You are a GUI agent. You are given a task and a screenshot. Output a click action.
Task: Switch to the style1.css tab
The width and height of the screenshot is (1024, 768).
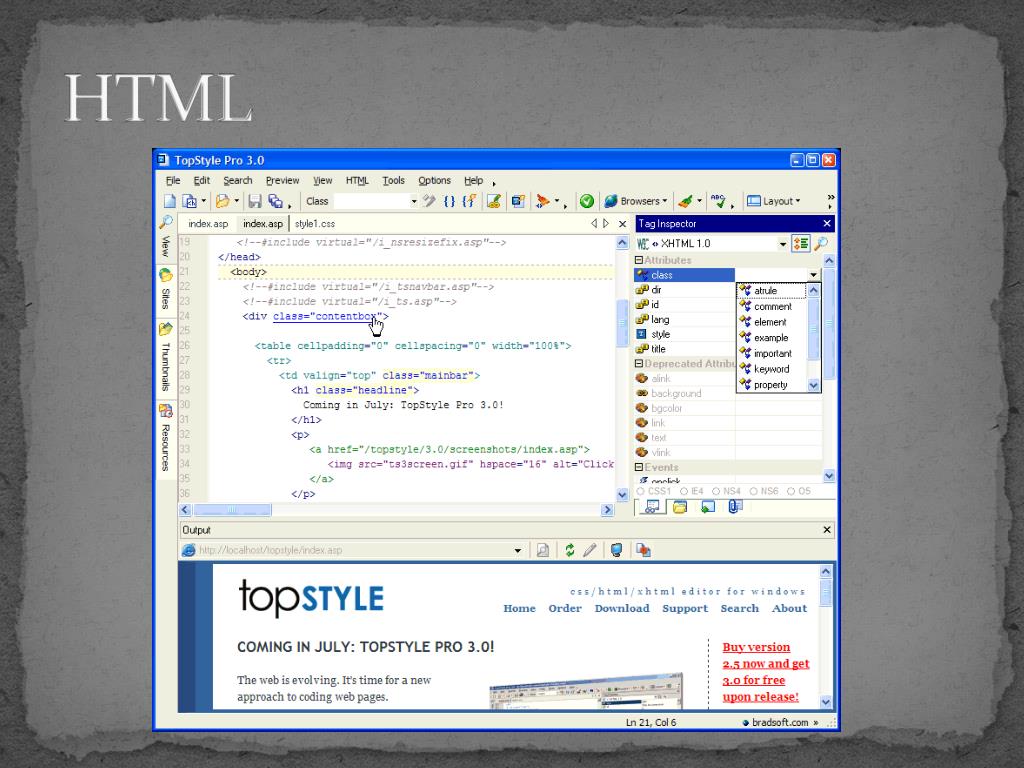point(315,223)
